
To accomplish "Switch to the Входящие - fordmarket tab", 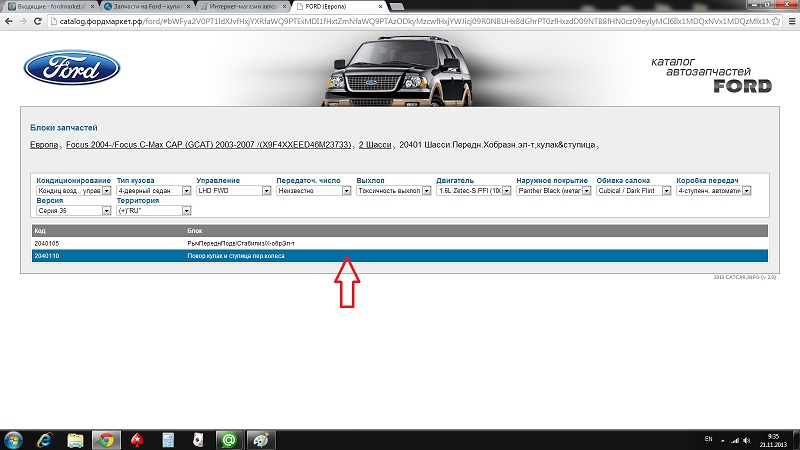I will [x=50, y=7].
